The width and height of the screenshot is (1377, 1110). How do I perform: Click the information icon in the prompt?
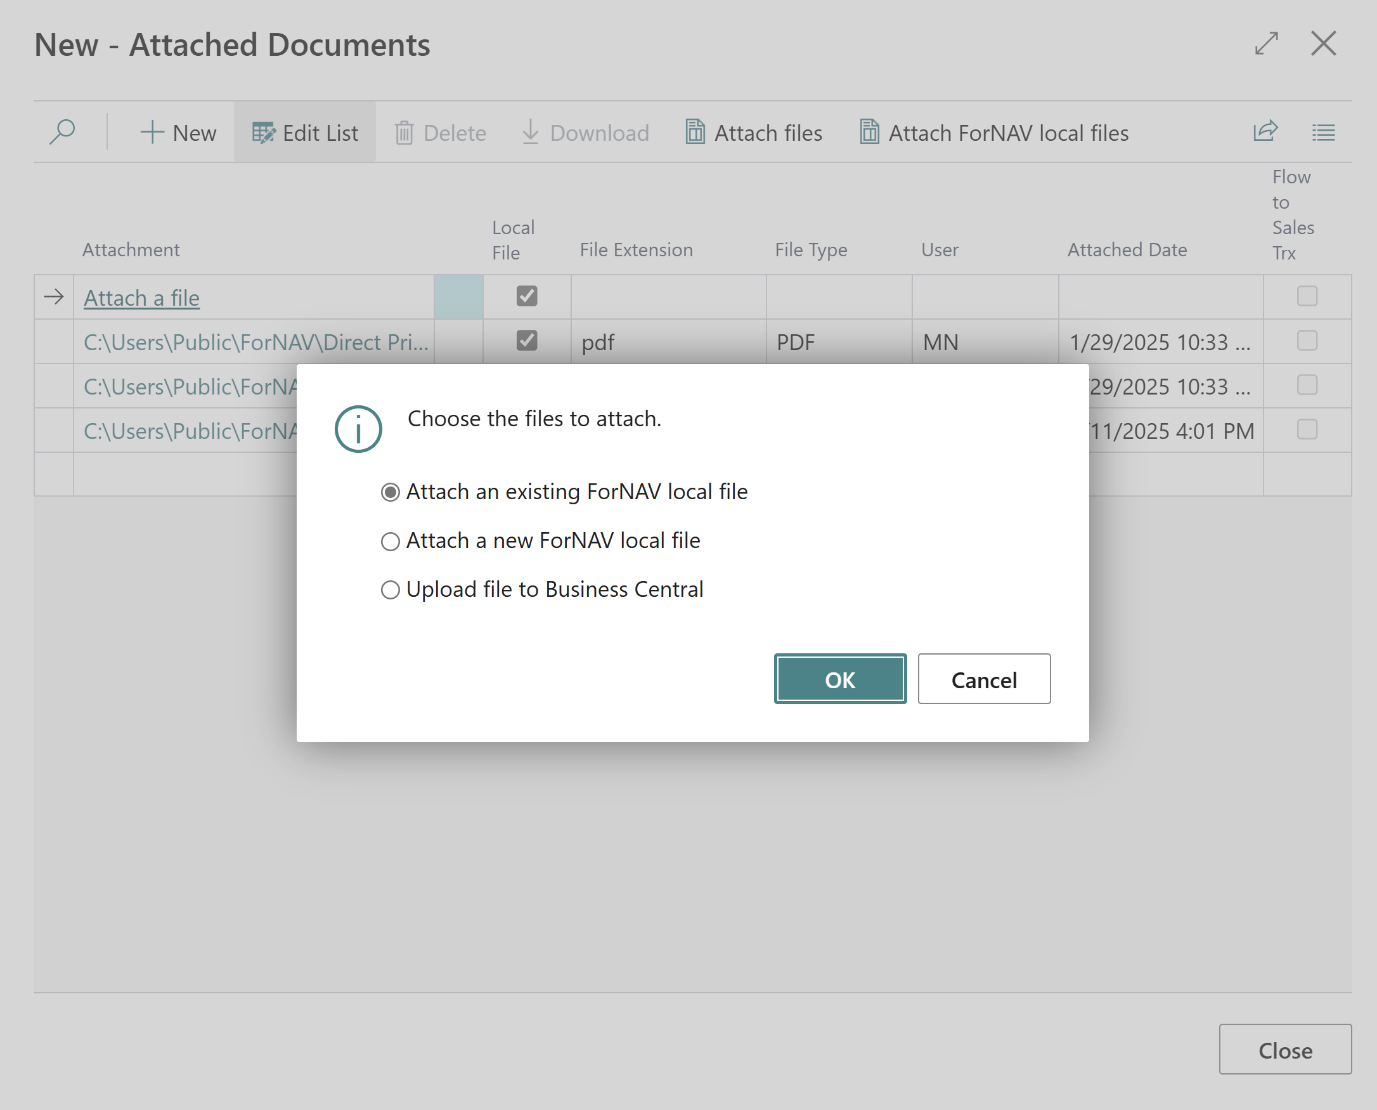point(358,429)
